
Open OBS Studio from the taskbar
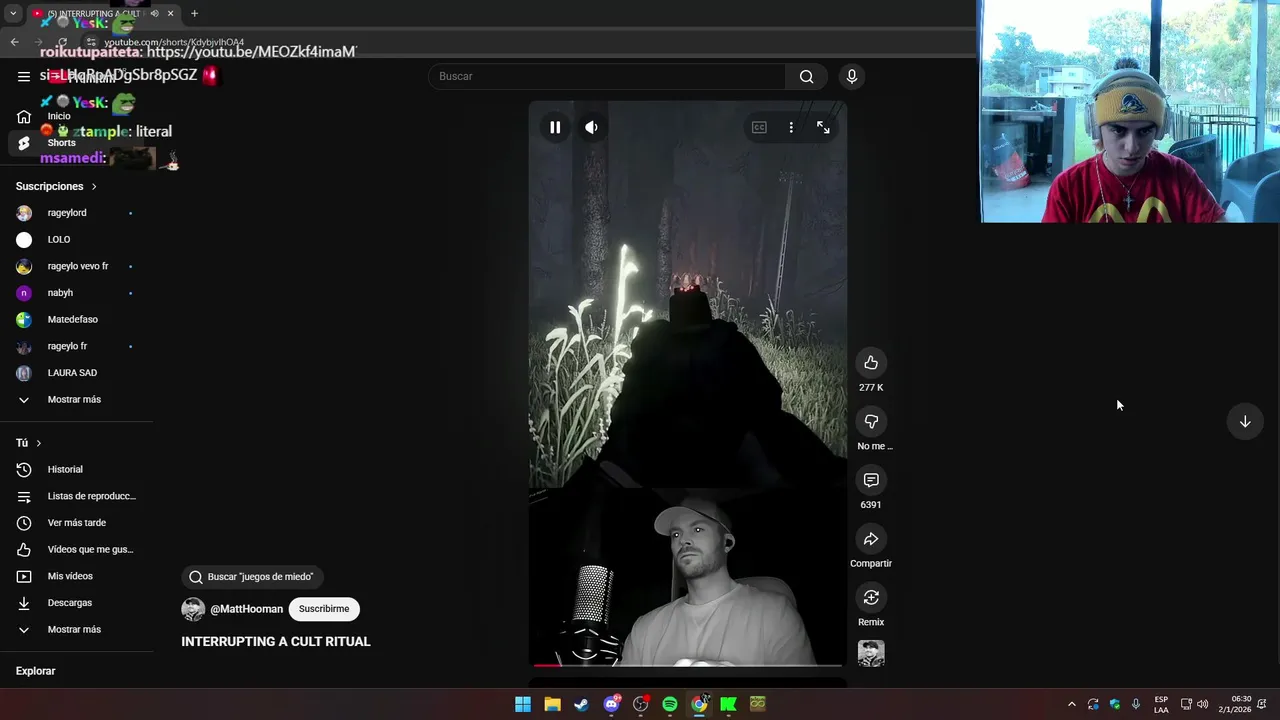tap(640, 704)
